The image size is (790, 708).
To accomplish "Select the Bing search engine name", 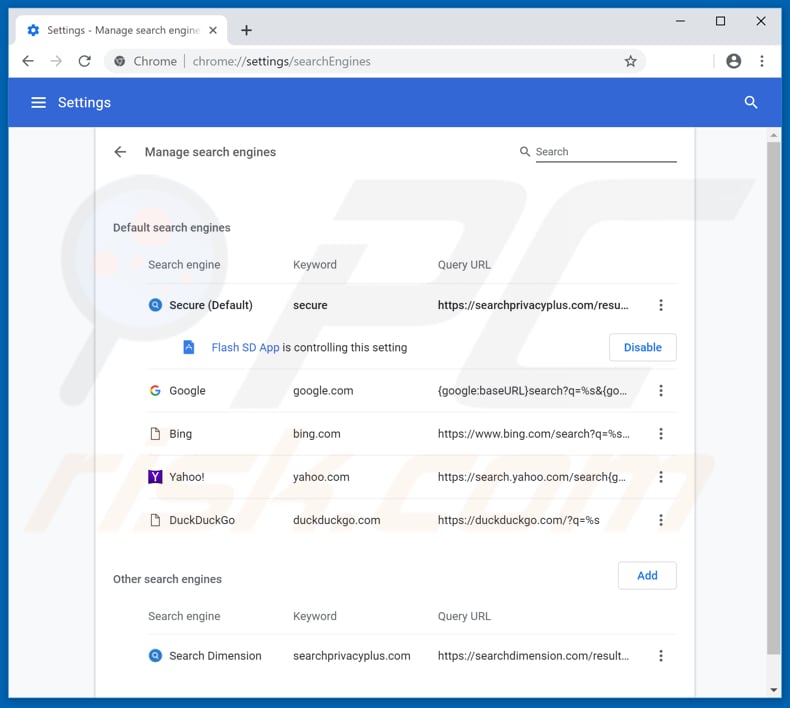I will 180,434.
